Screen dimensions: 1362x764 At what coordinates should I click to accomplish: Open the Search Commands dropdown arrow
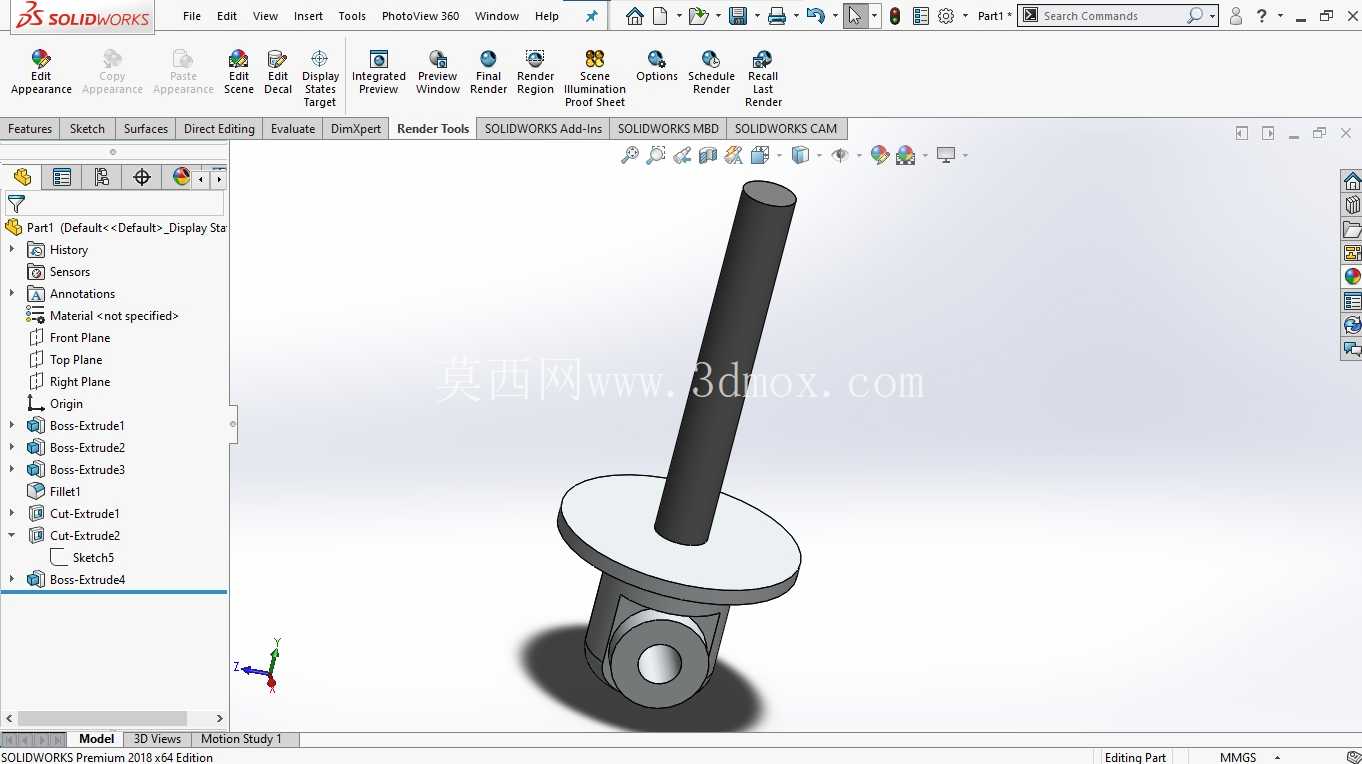1212,16
